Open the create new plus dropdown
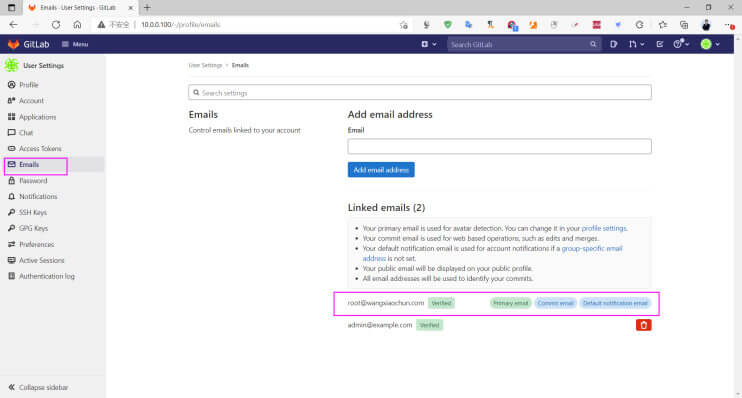Screen dimensions: 742x398 coord(429,44)
